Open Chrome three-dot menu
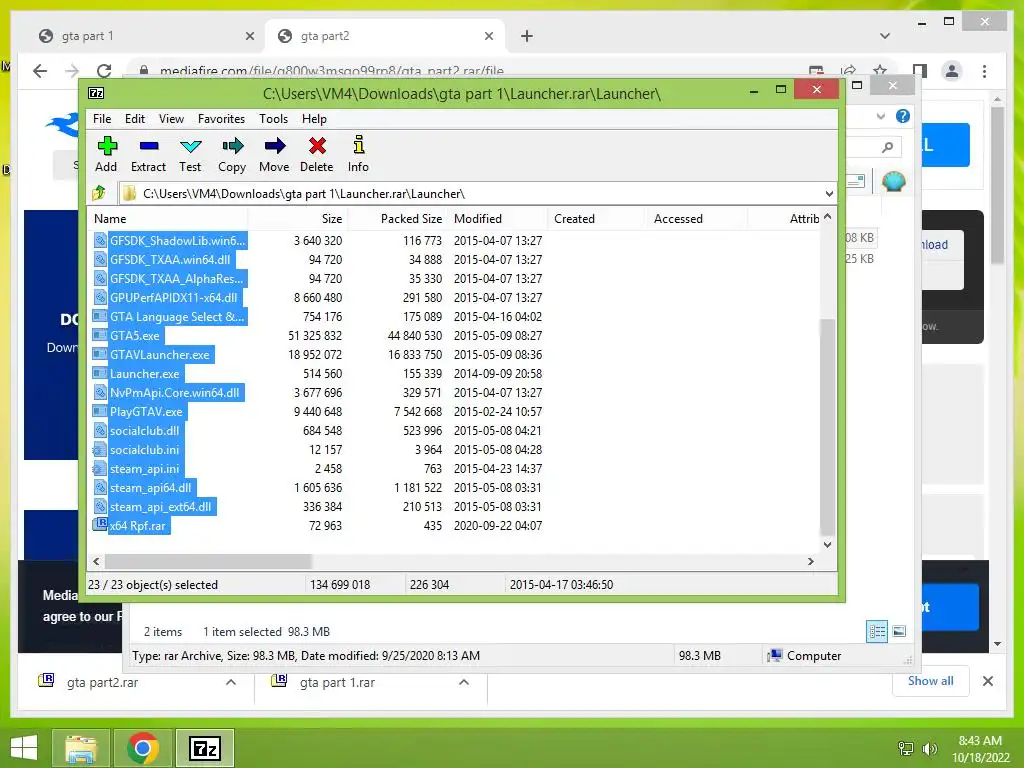This screenshot has height=768, width=1024. pos(984,71)
